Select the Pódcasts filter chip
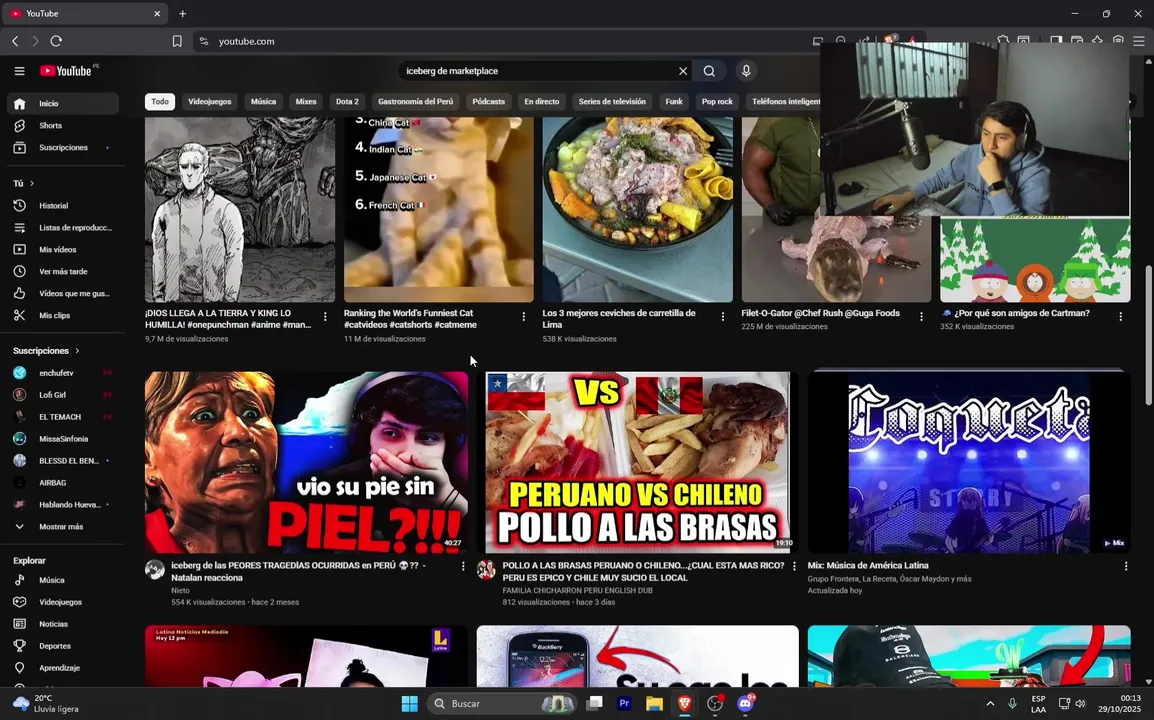Viewport: 1154px width, 720px height. [x=489, y=102]
